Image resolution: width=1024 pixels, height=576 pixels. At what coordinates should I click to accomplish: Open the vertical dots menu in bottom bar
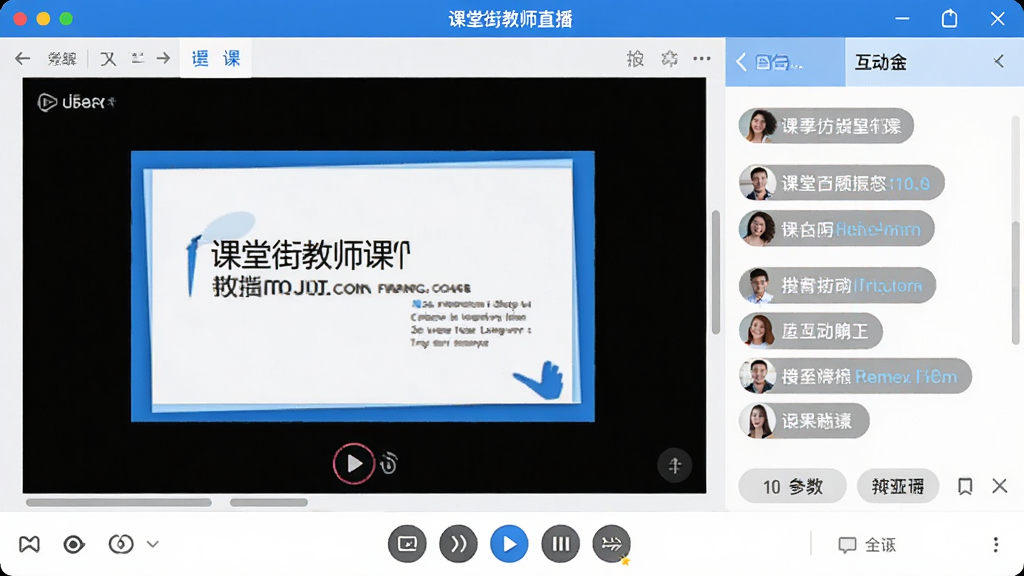click(x=995, y=544)
